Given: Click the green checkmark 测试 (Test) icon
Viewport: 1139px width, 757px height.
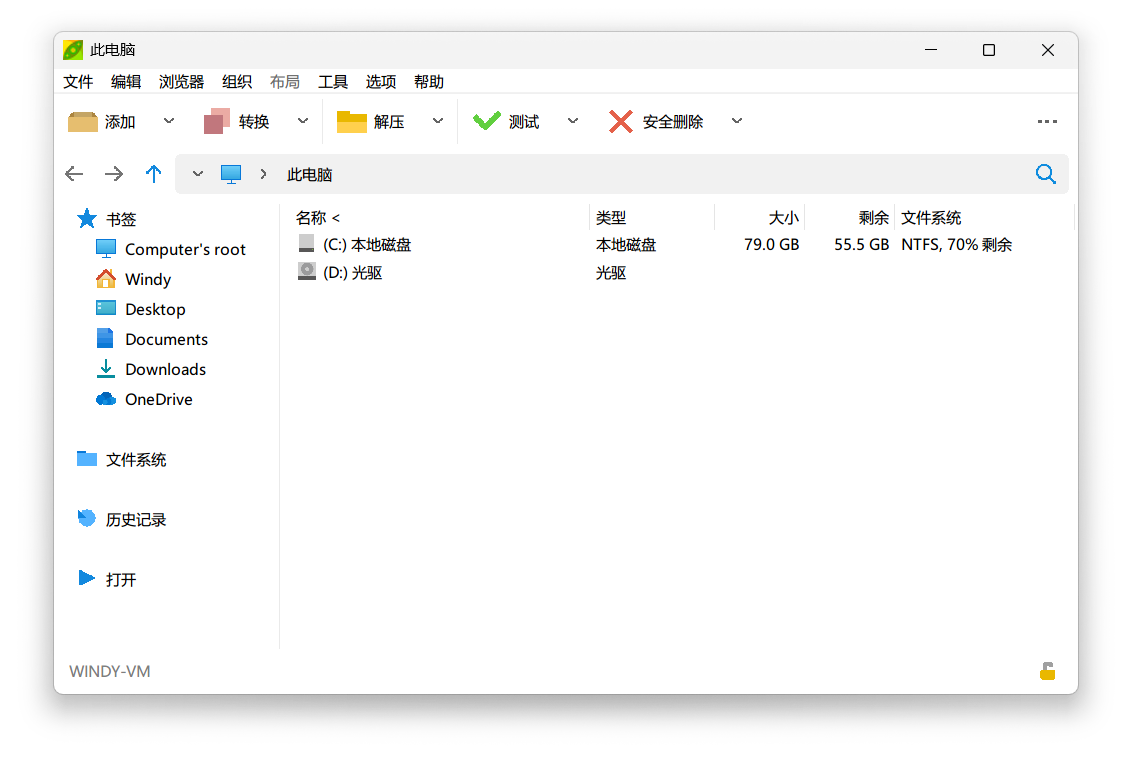Looking at the screenshot, I should (487, 121).
